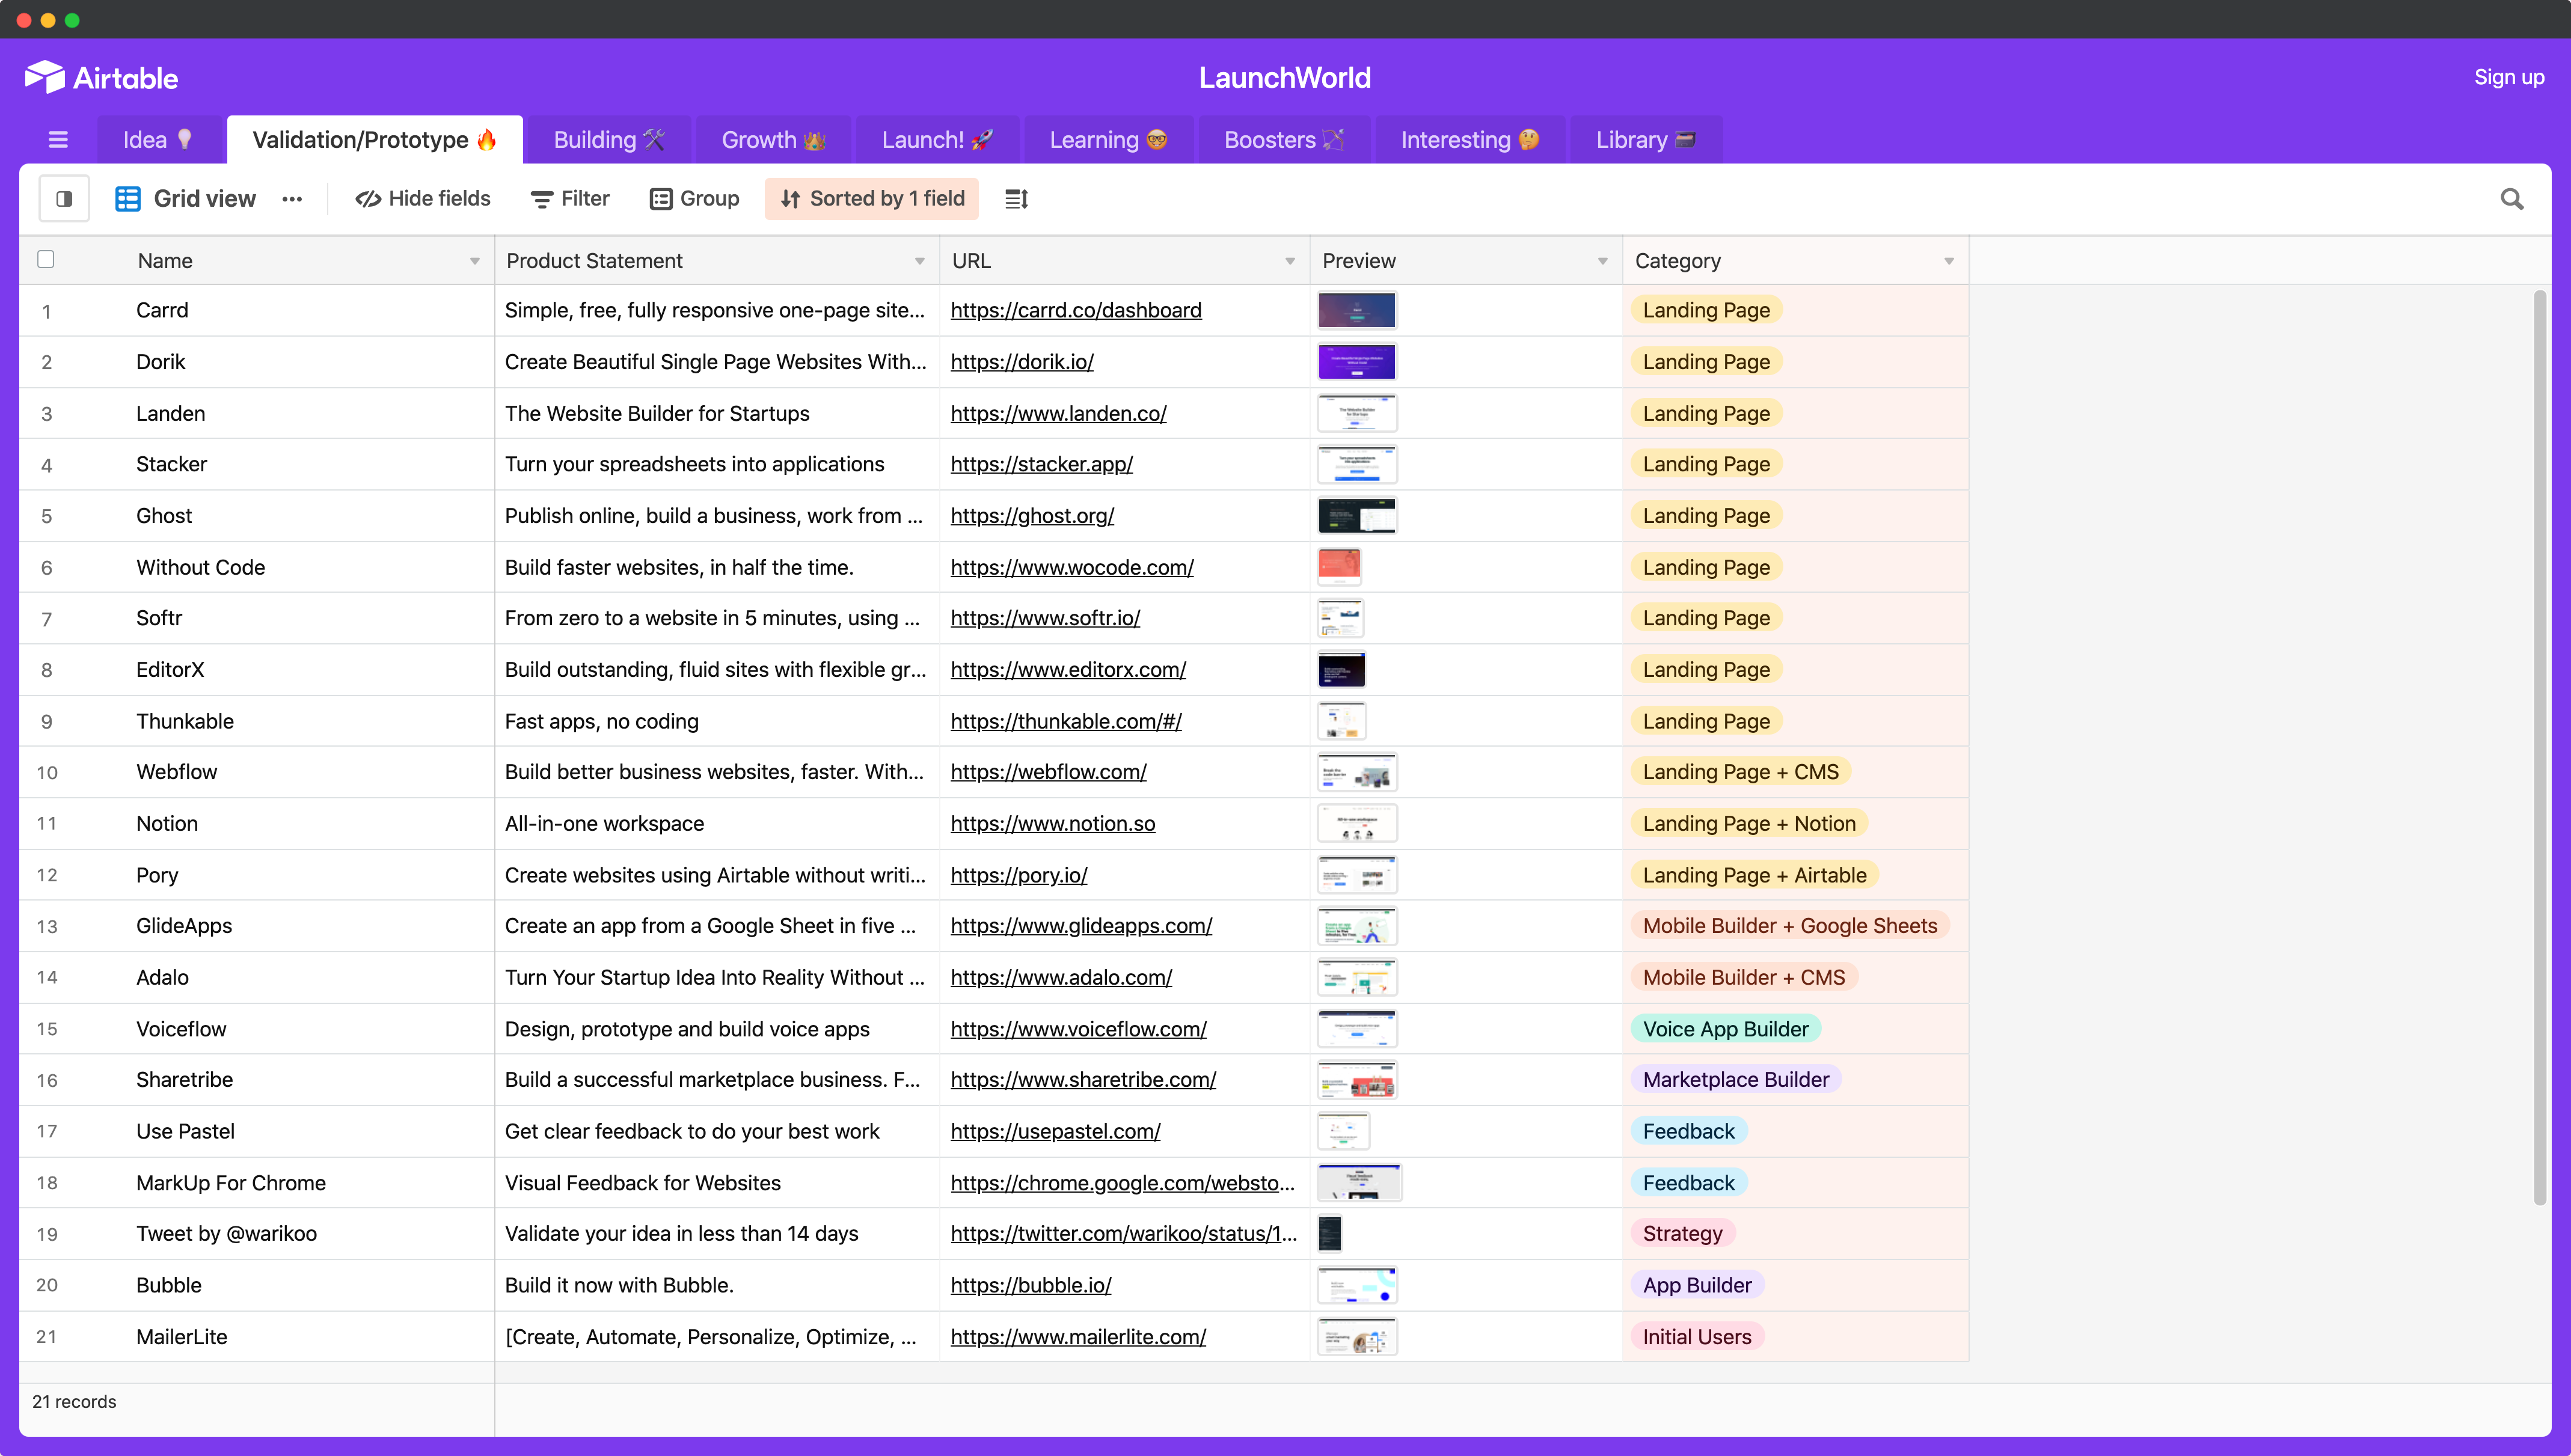Select the 'Visual Feedback for Websites' cell
Screen dimensions: 2571x1456
tap(717, 1183)
